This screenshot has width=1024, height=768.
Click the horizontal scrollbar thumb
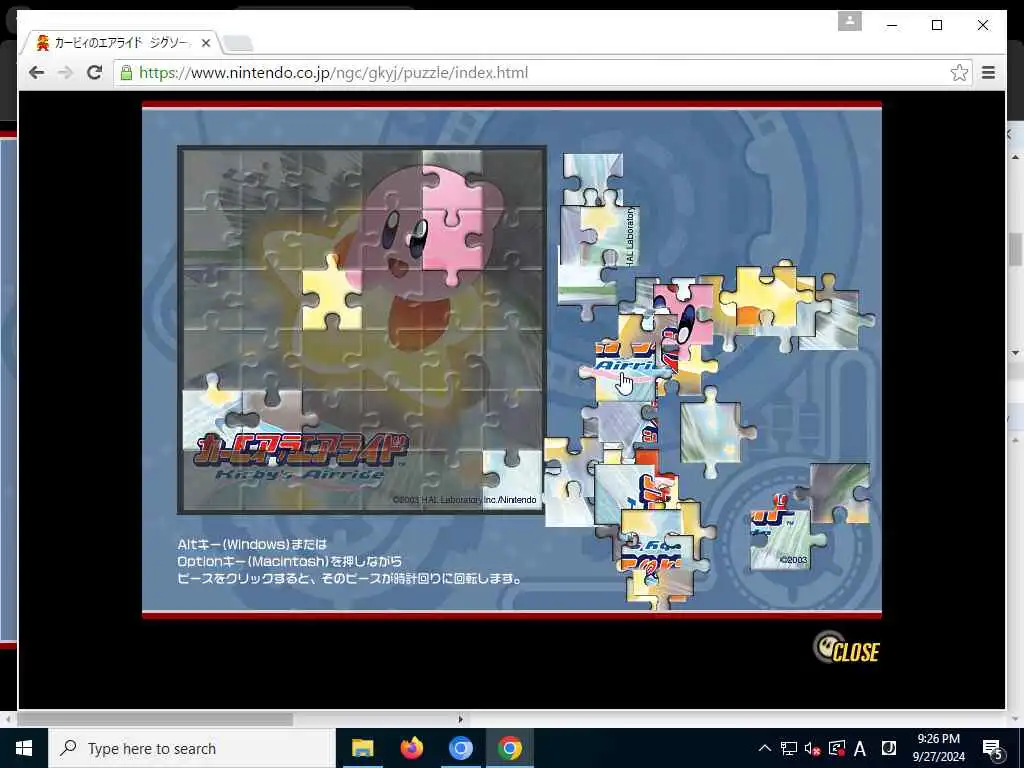pyautogui.click(x=155, y=719)
